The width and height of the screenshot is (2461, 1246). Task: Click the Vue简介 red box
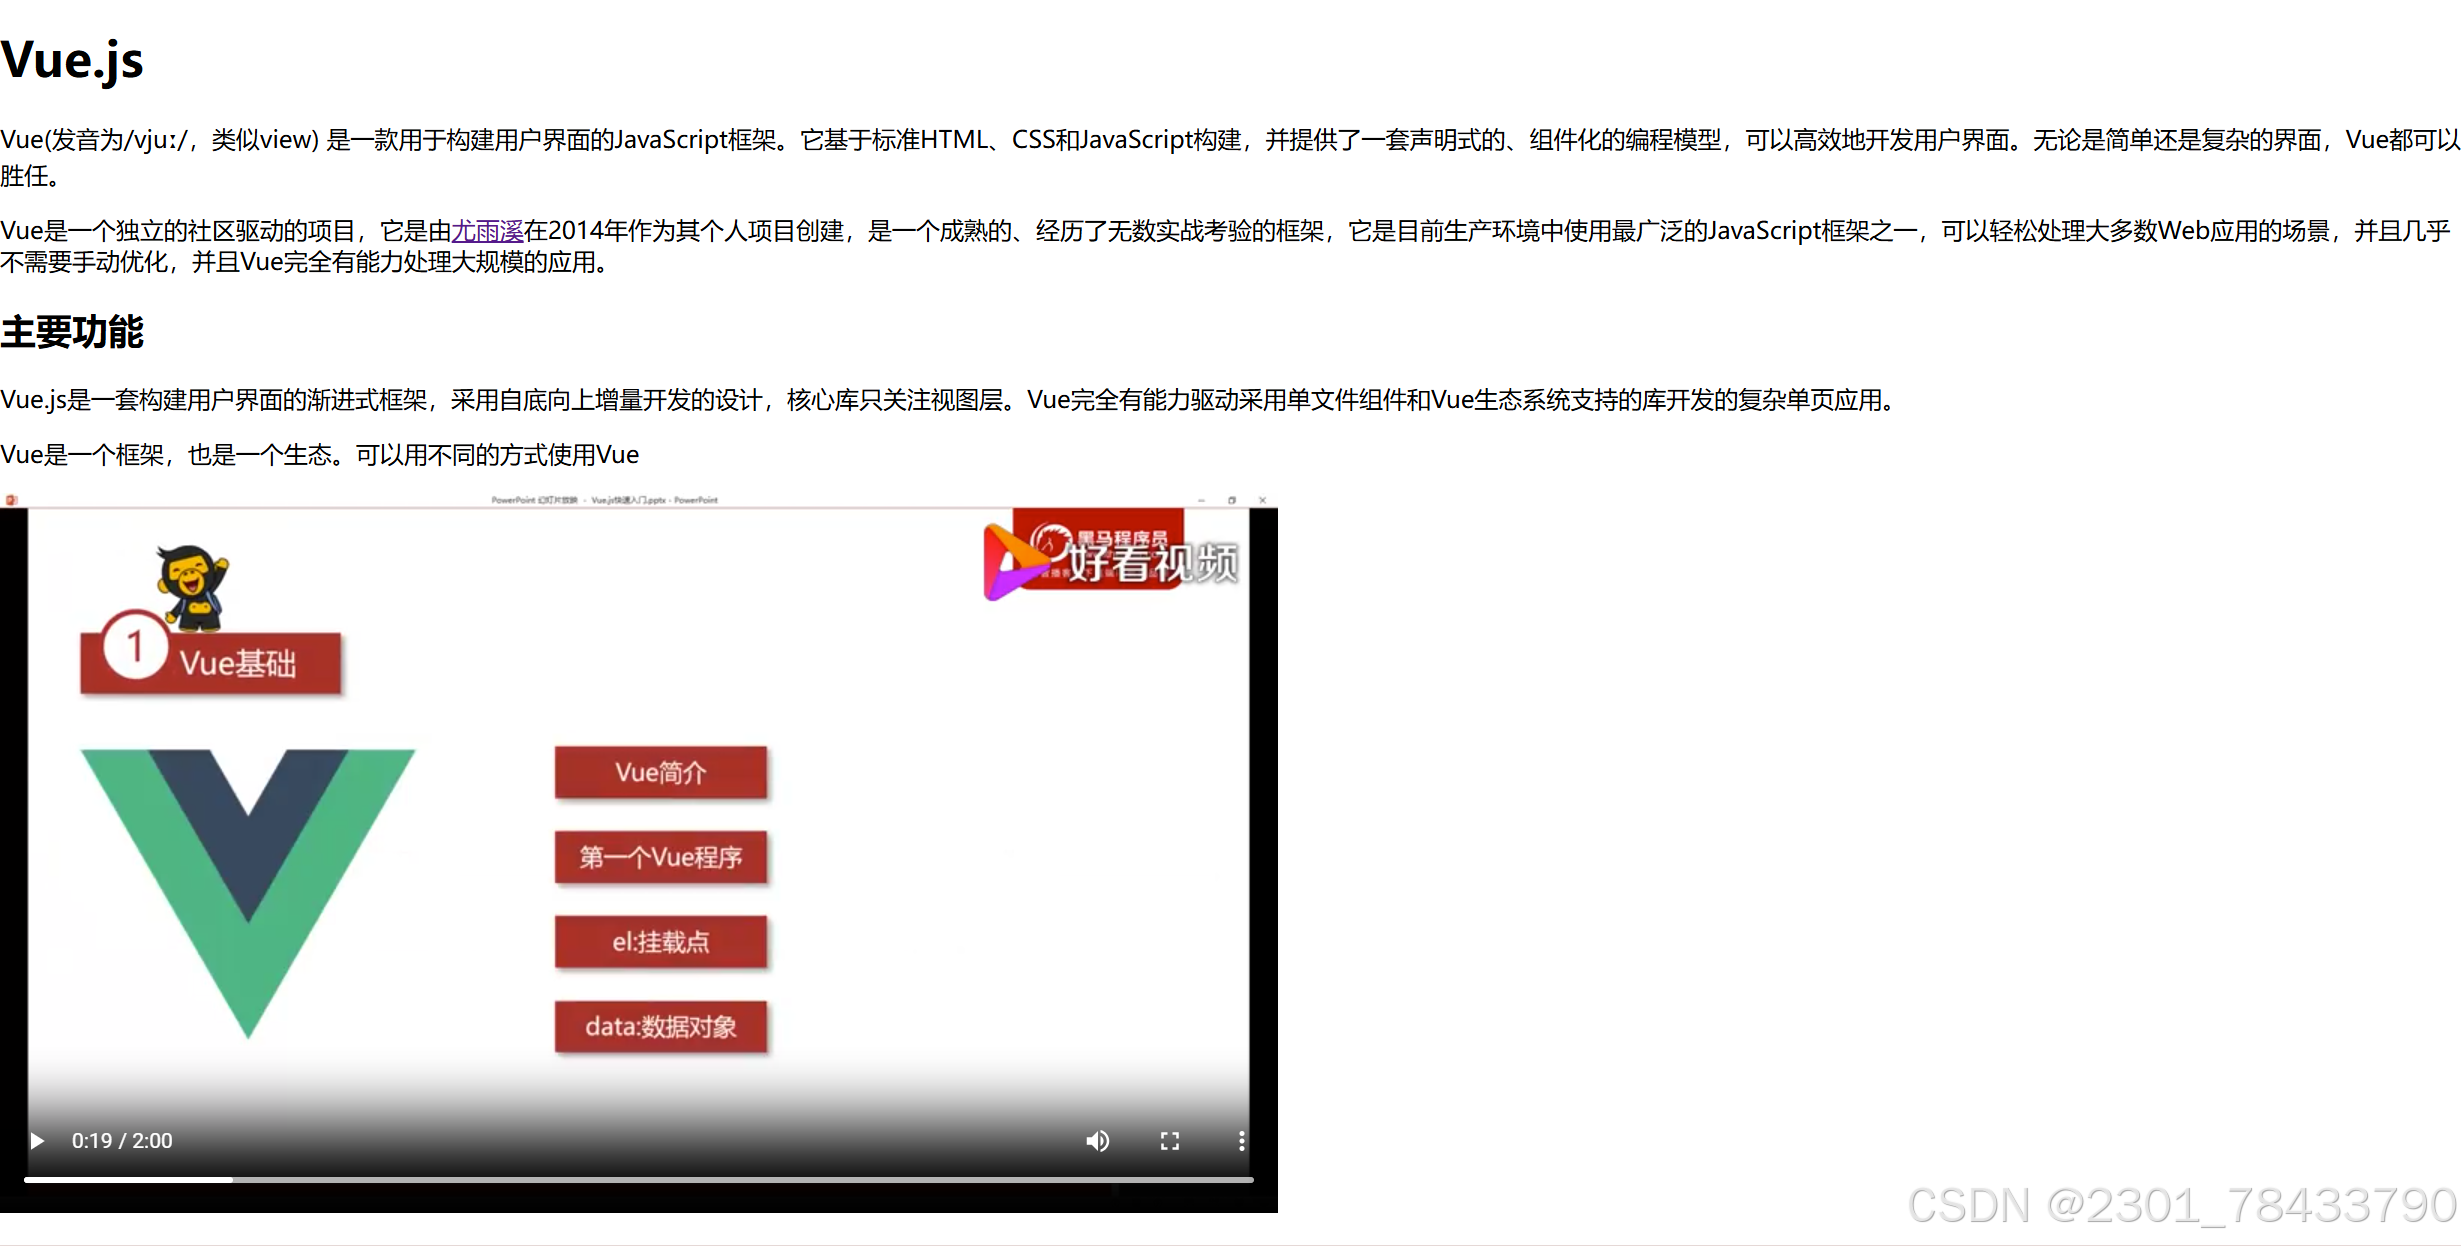tap(660, 772)
